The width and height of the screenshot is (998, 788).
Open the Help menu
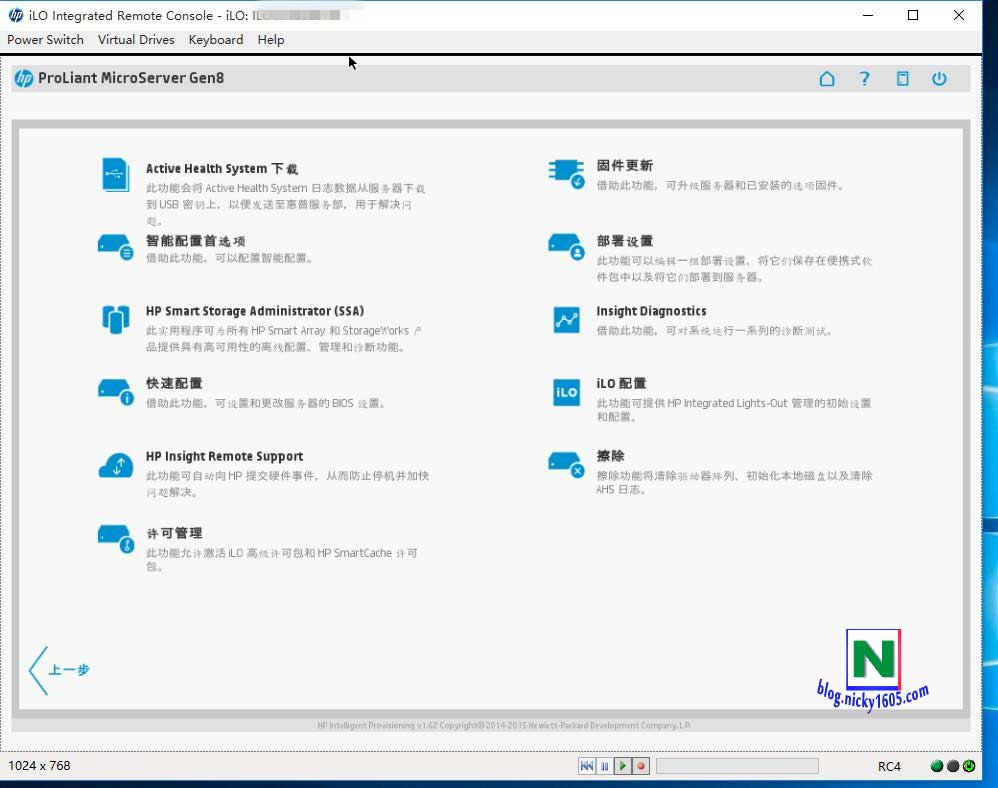click(x=271, y=39)
